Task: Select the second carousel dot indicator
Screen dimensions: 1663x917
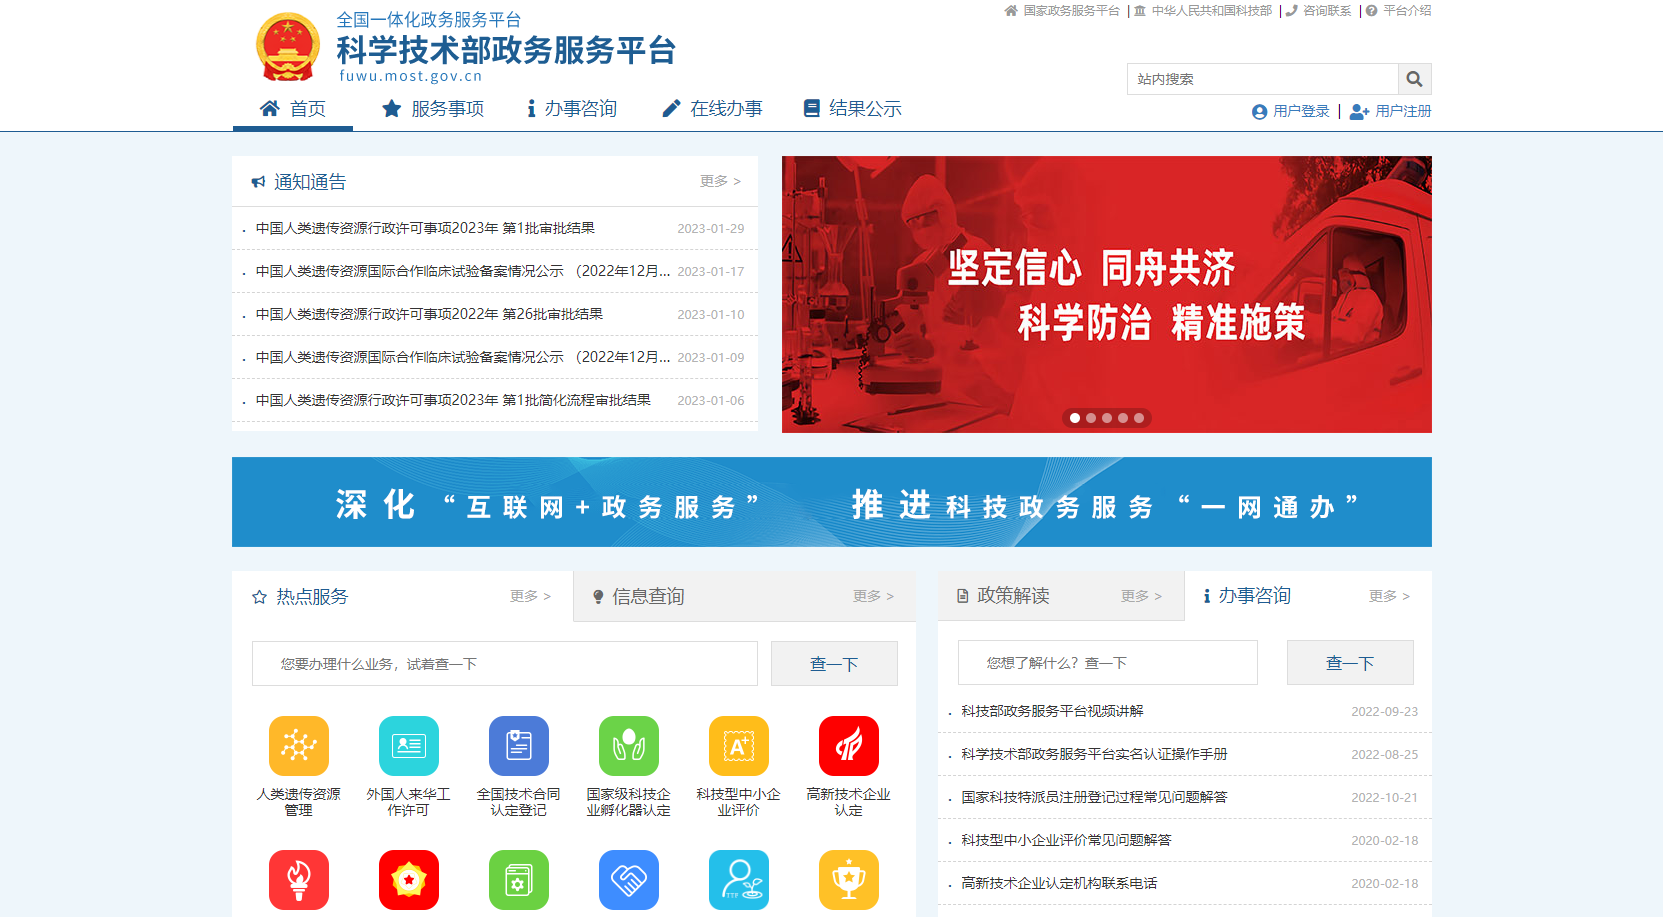Action: (x=1090, y=418)
